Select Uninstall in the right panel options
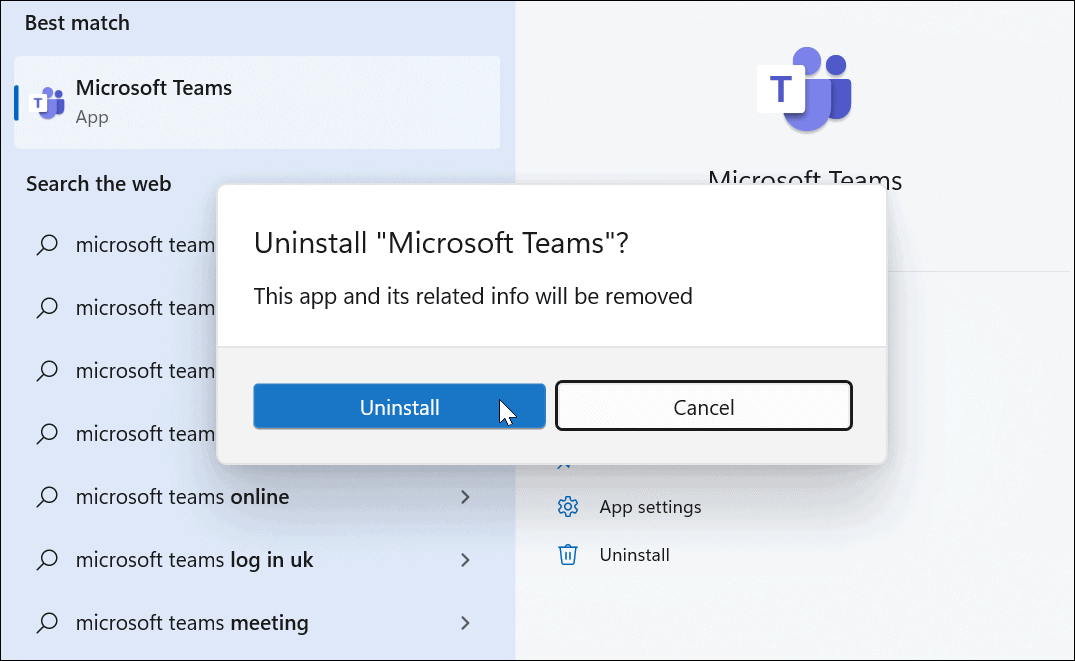Image resolution: width=1075 pixels, height=661 pixels. 634,555
